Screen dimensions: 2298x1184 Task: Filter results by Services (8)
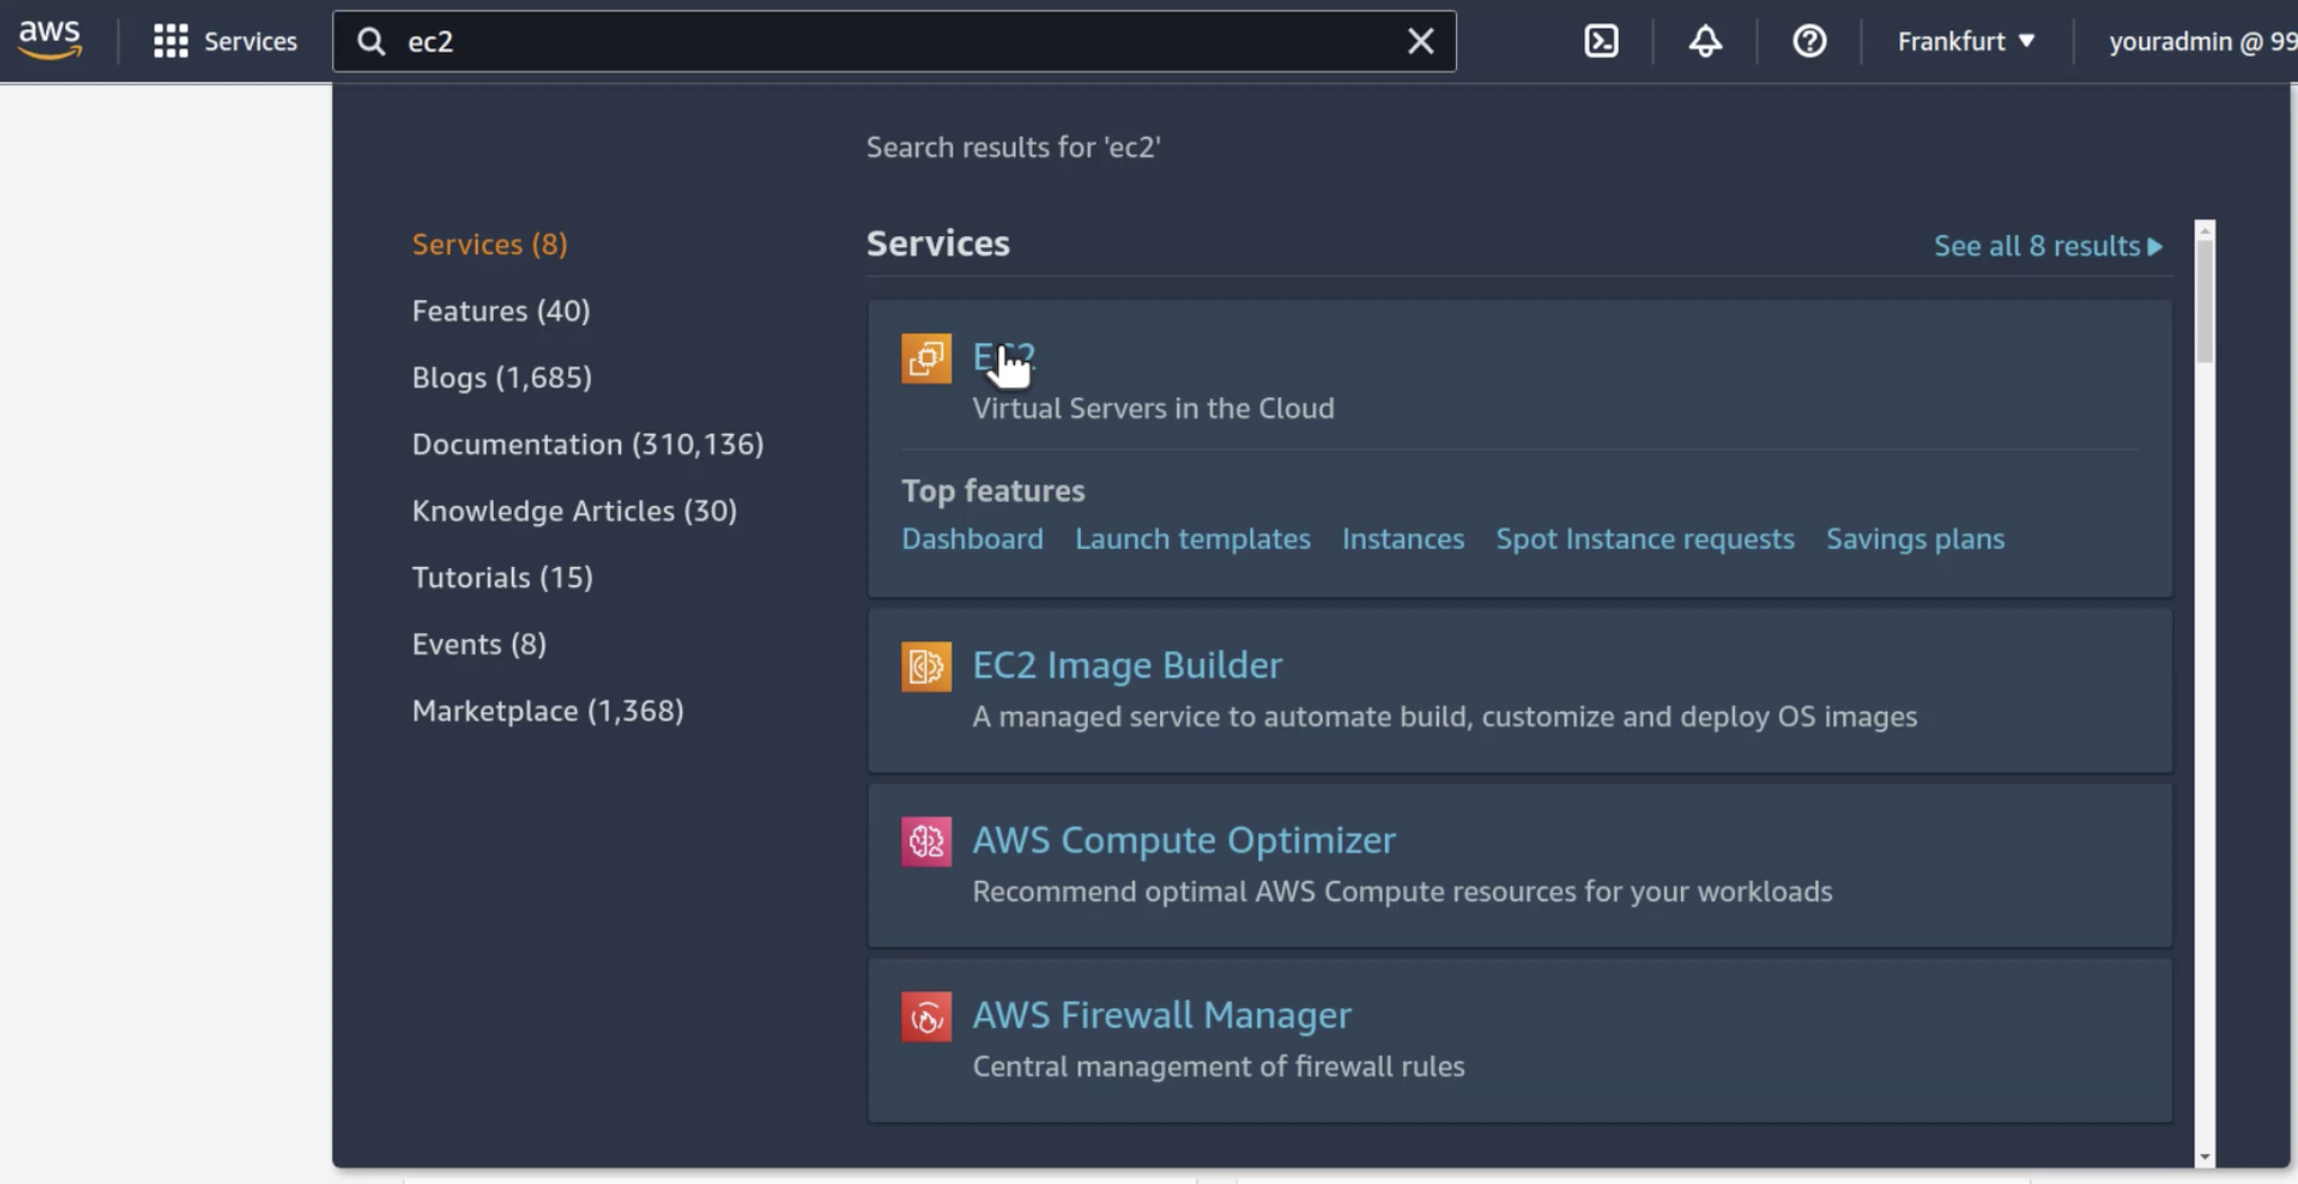point(489,244)
